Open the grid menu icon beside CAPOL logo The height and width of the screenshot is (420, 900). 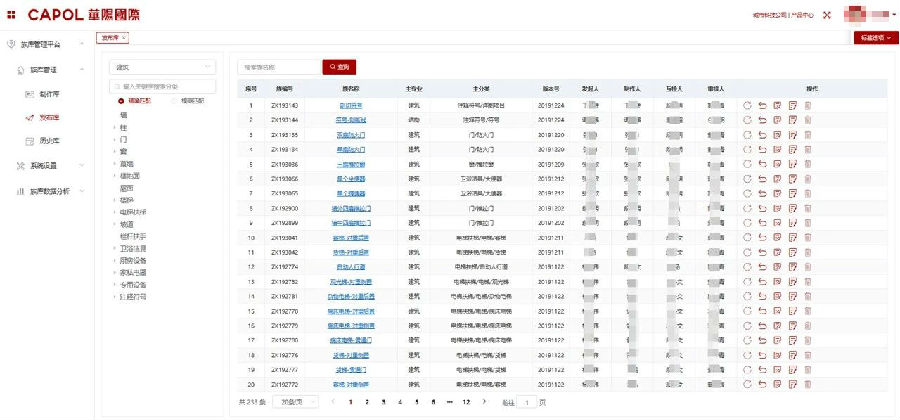tap(11, 15)
